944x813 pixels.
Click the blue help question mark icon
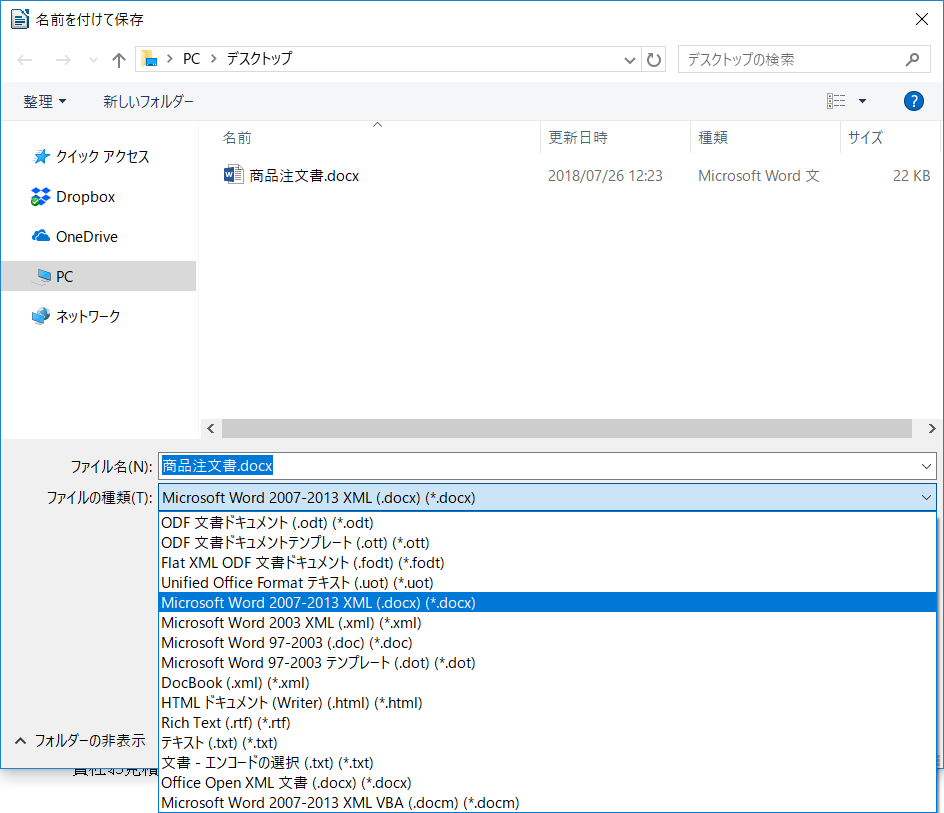click(913, 101)
